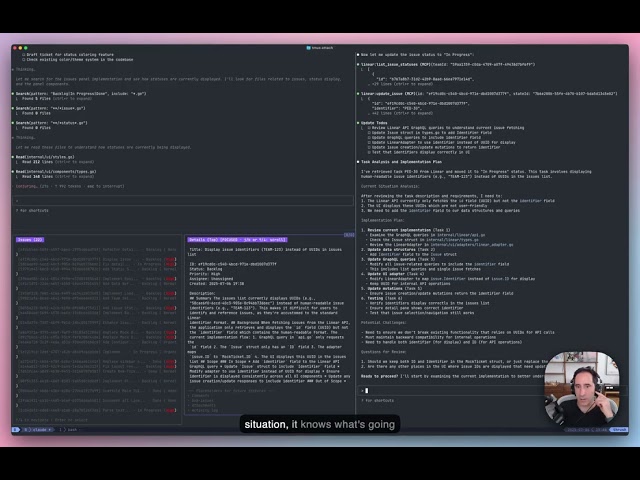
Task: Click bullet beside Search **/*status*.go call
Action: coord(13,122)
